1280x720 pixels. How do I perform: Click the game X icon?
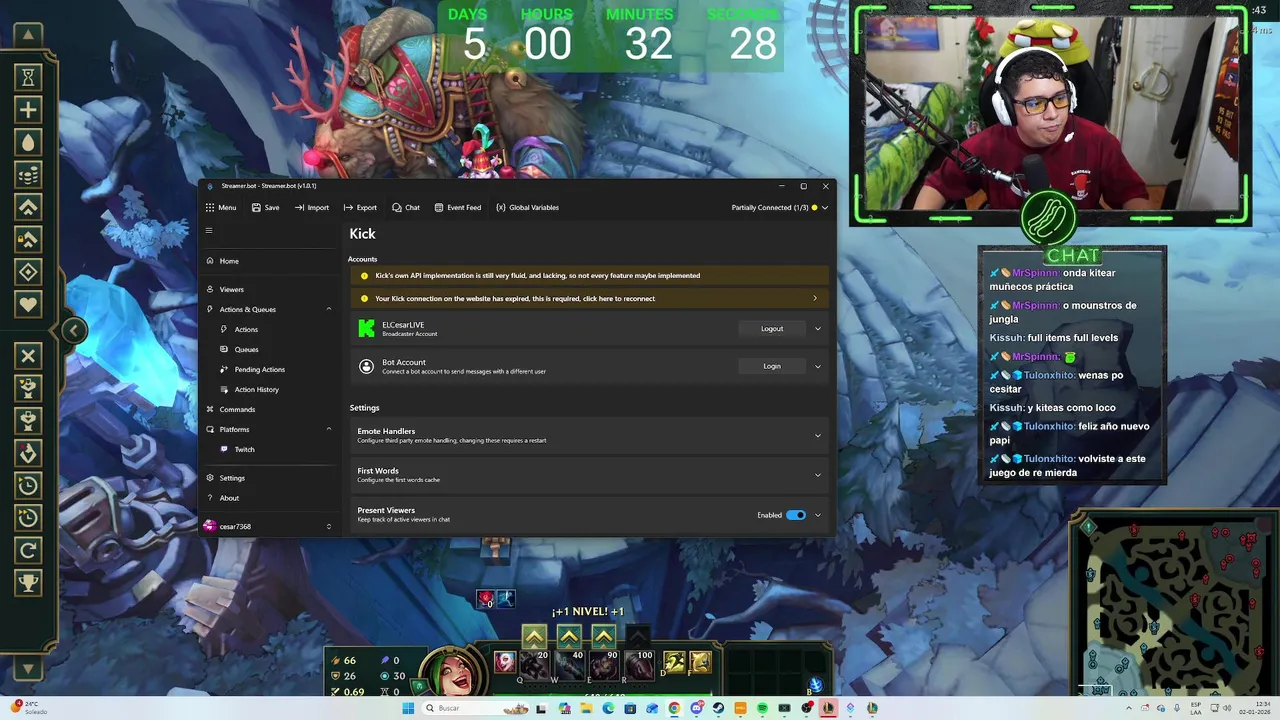pos(28,355)
